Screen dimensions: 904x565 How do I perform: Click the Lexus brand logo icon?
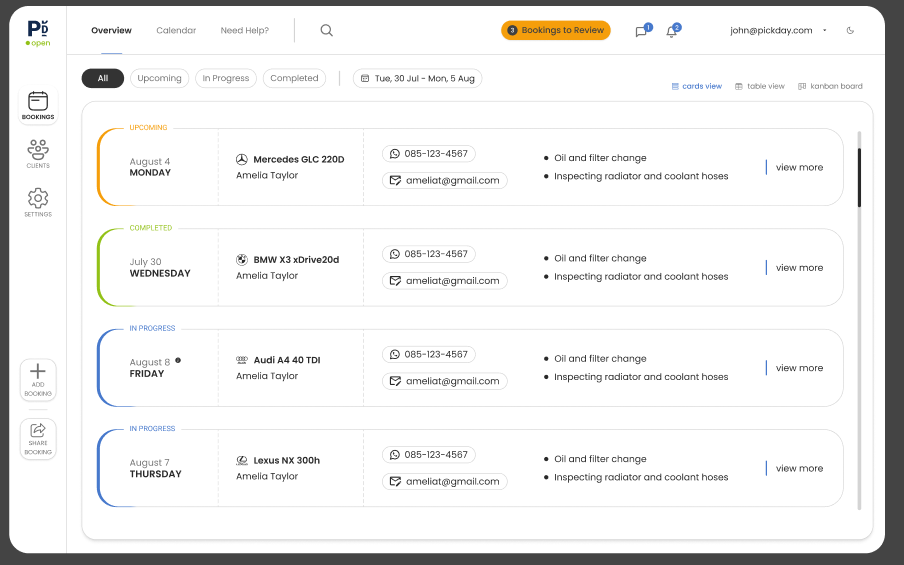[x=242, y=460]
